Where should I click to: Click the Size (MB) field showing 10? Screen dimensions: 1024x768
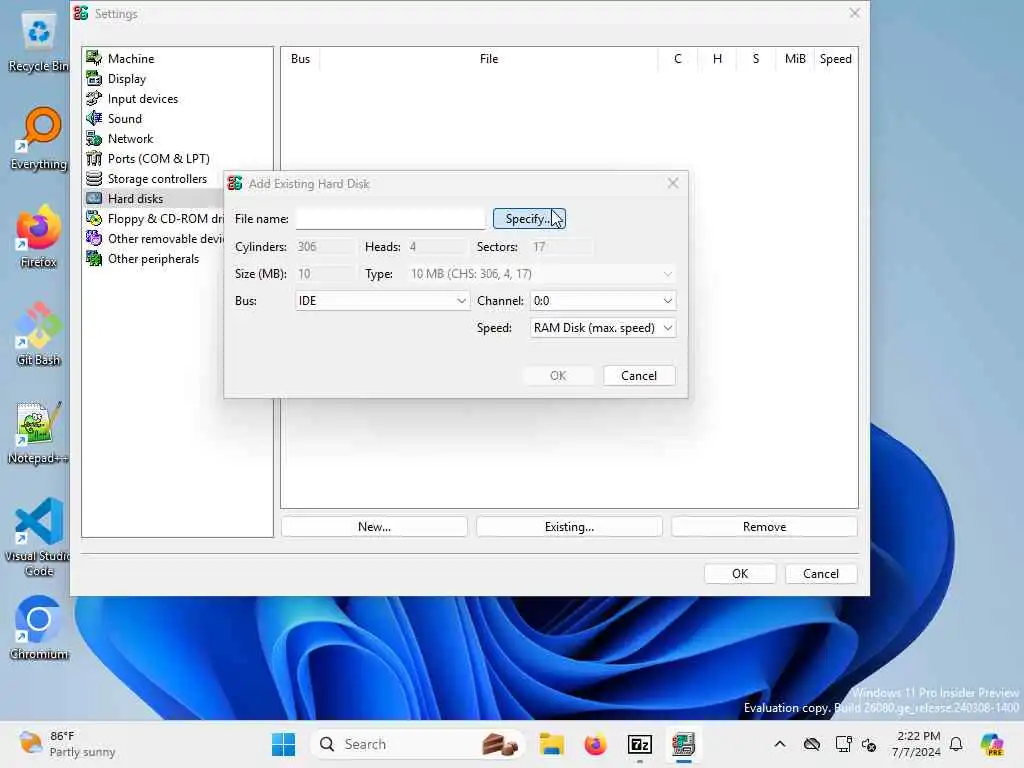pos(324,274)
